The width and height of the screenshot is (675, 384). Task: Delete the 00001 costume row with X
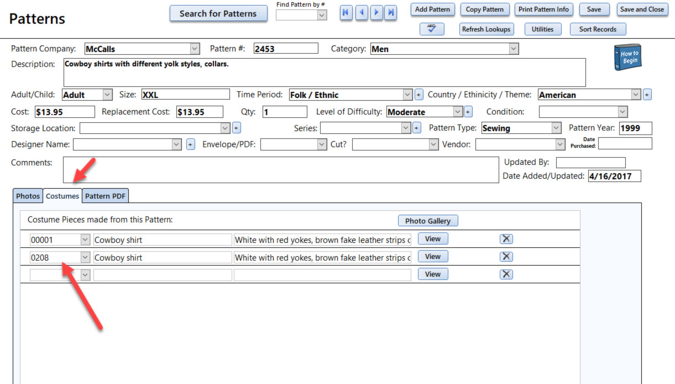[x=506, y=239]
